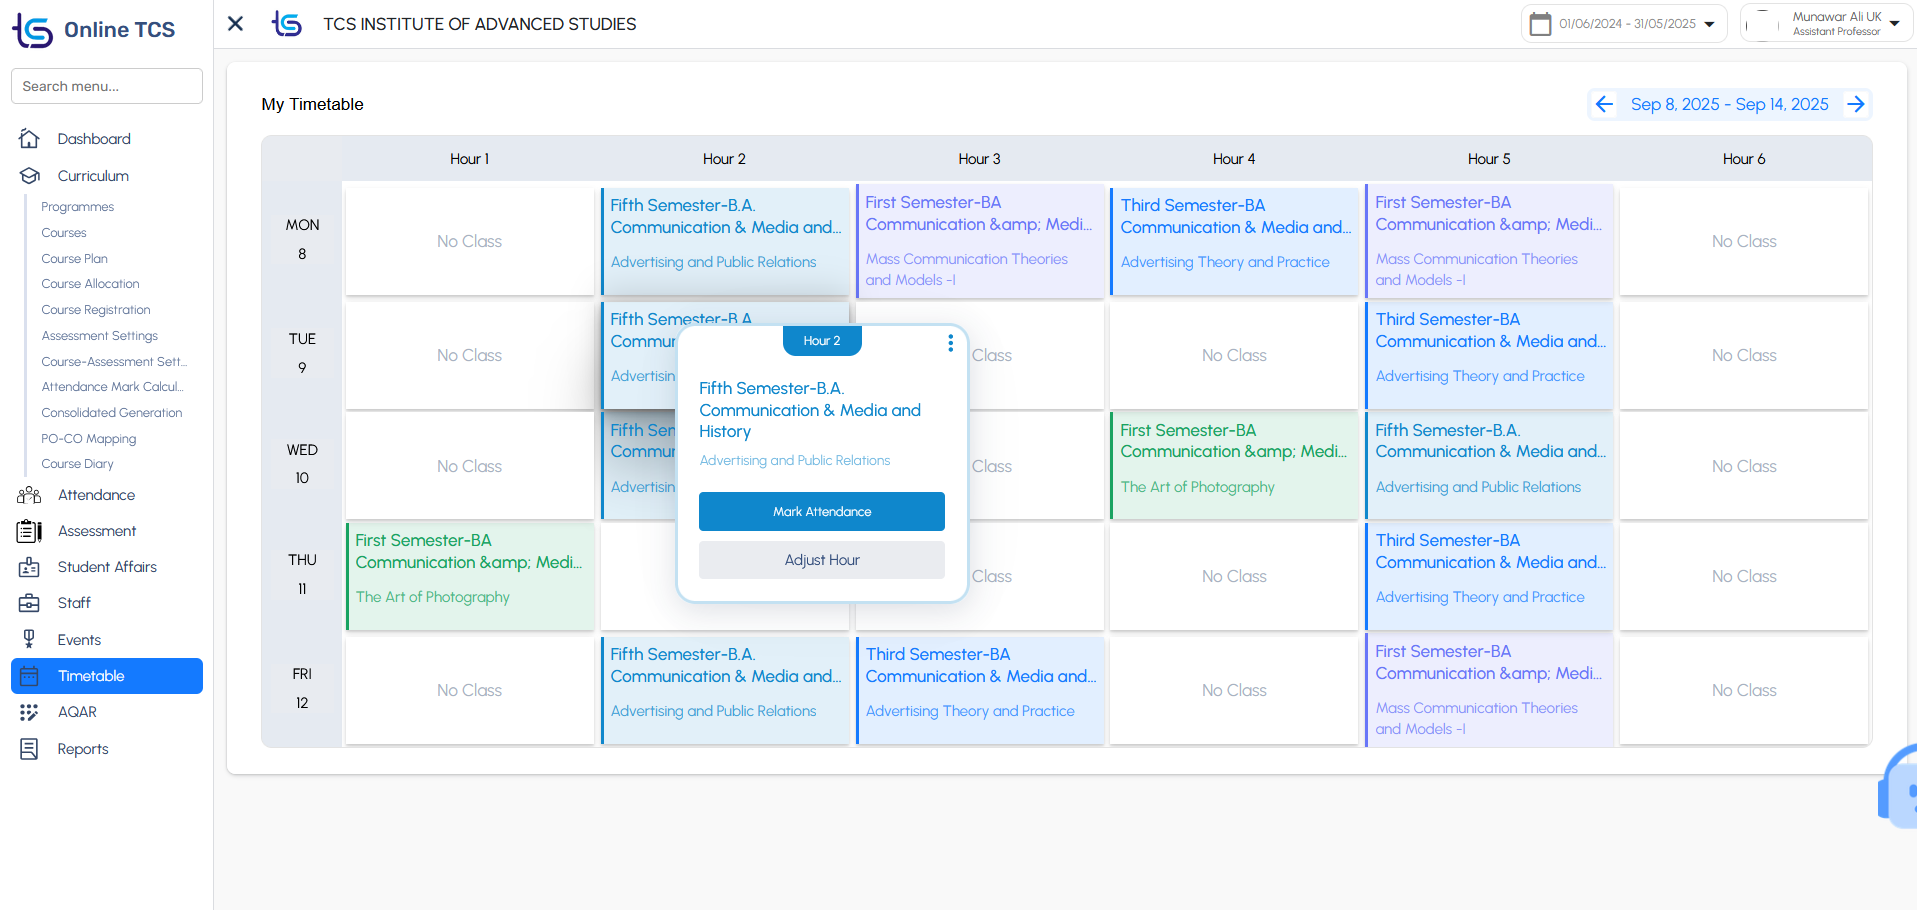1917x910 pixels.
Task: Open the academic year date range dropdown
Action: click(x=1624, y=24)
